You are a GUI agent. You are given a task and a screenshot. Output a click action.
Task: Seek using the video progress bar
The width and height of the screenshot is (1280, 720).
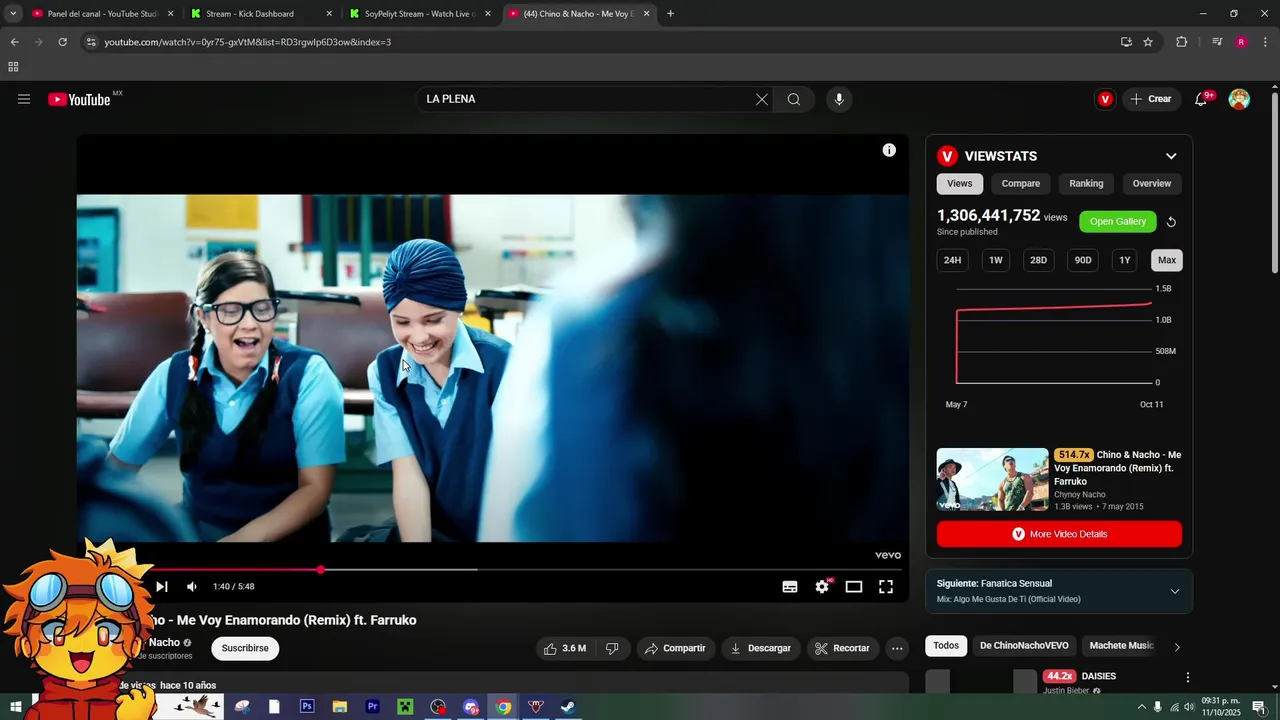(493, 569)
